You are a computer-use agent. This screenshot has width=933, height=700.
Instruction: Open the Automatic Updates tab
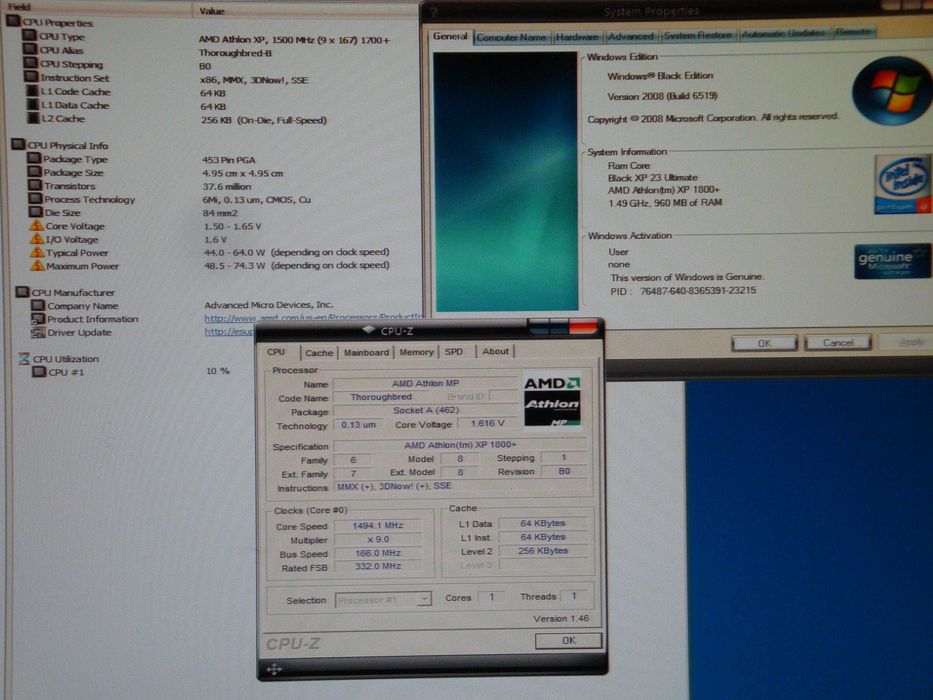pyautogui.click(x=783, y=33)
